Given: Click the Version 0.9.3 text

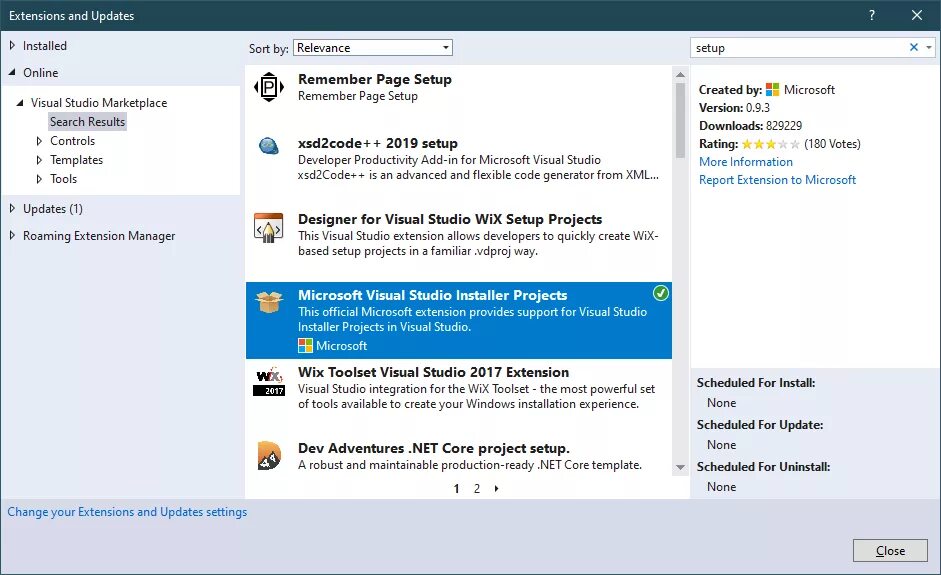Looking at the screenshot, I should point(734,108).
